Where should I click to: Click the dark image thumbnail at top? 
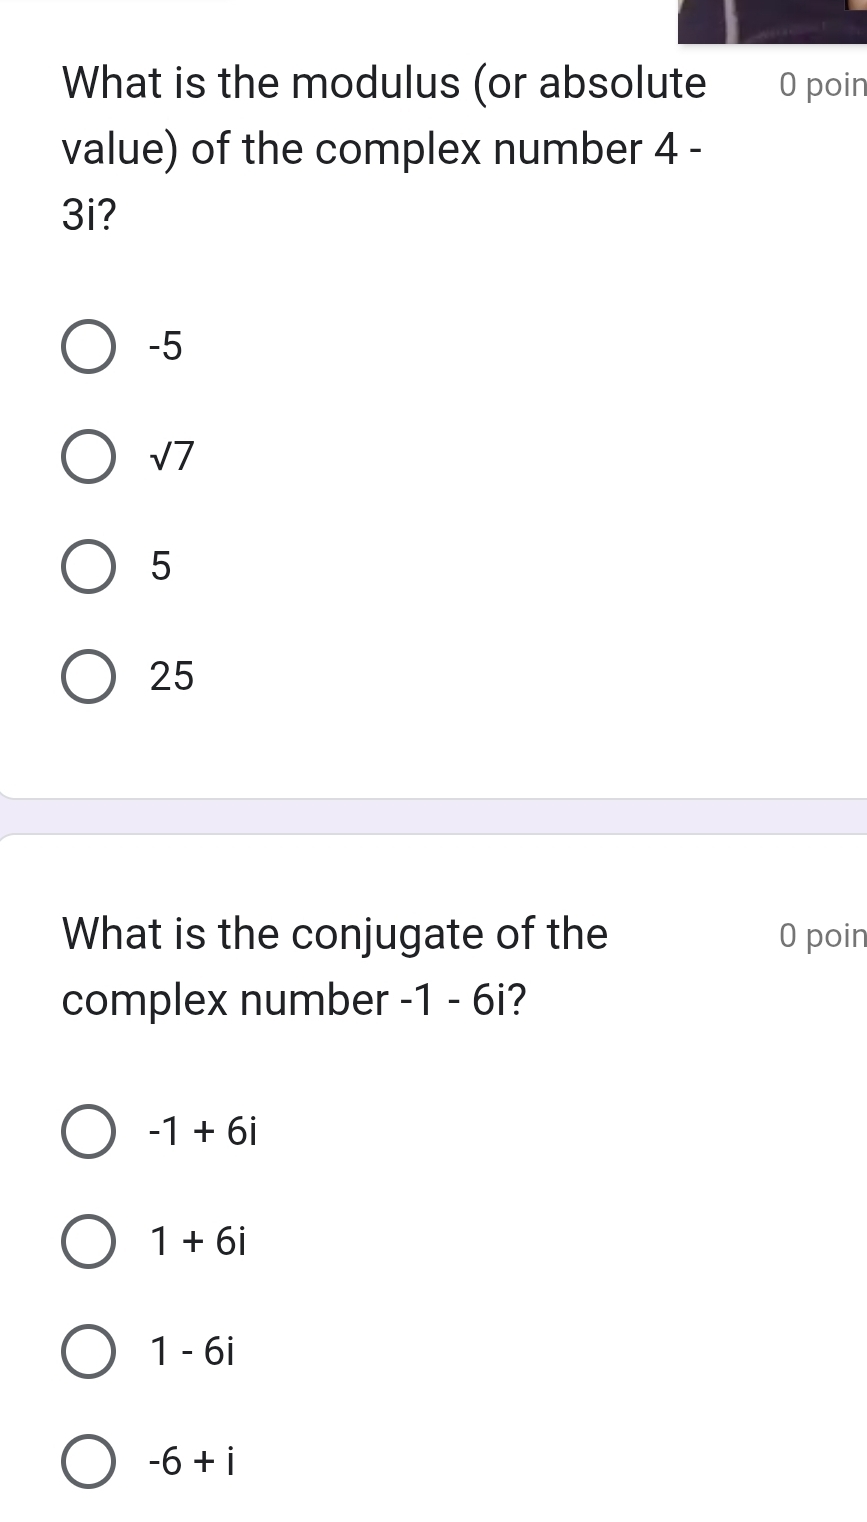click(x=771, y=21)
